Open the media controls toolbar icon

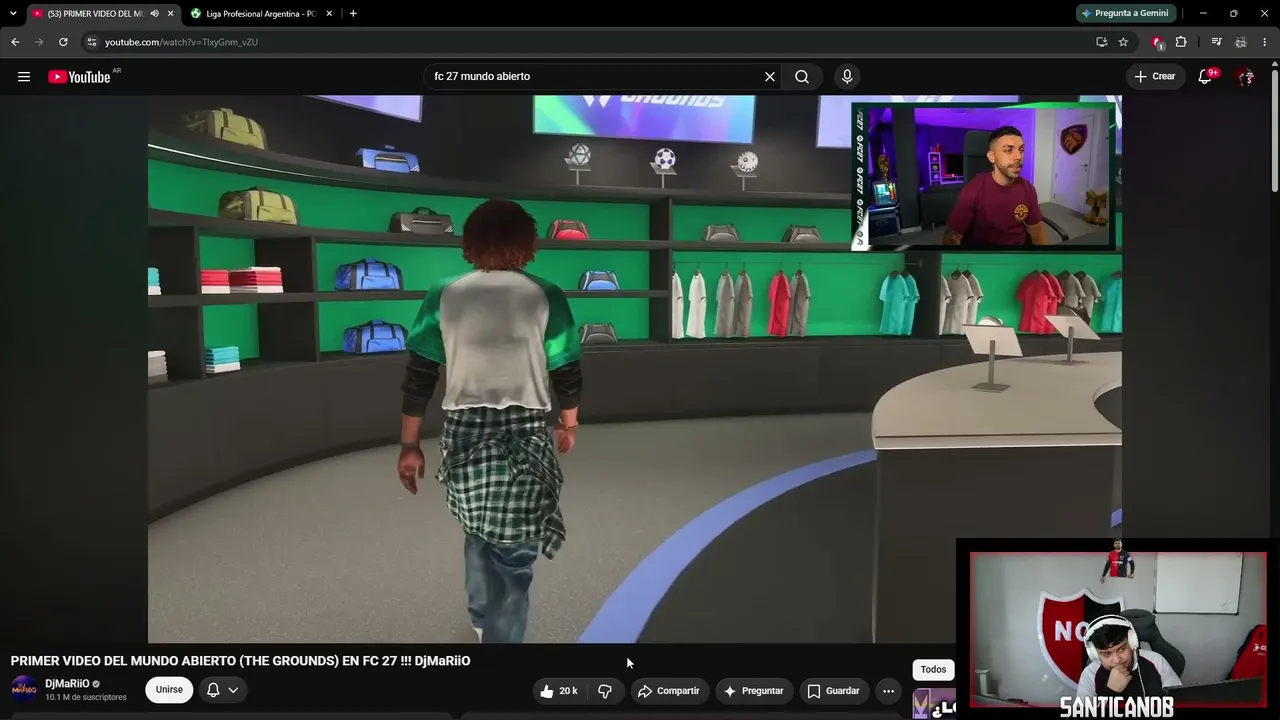1216,42
